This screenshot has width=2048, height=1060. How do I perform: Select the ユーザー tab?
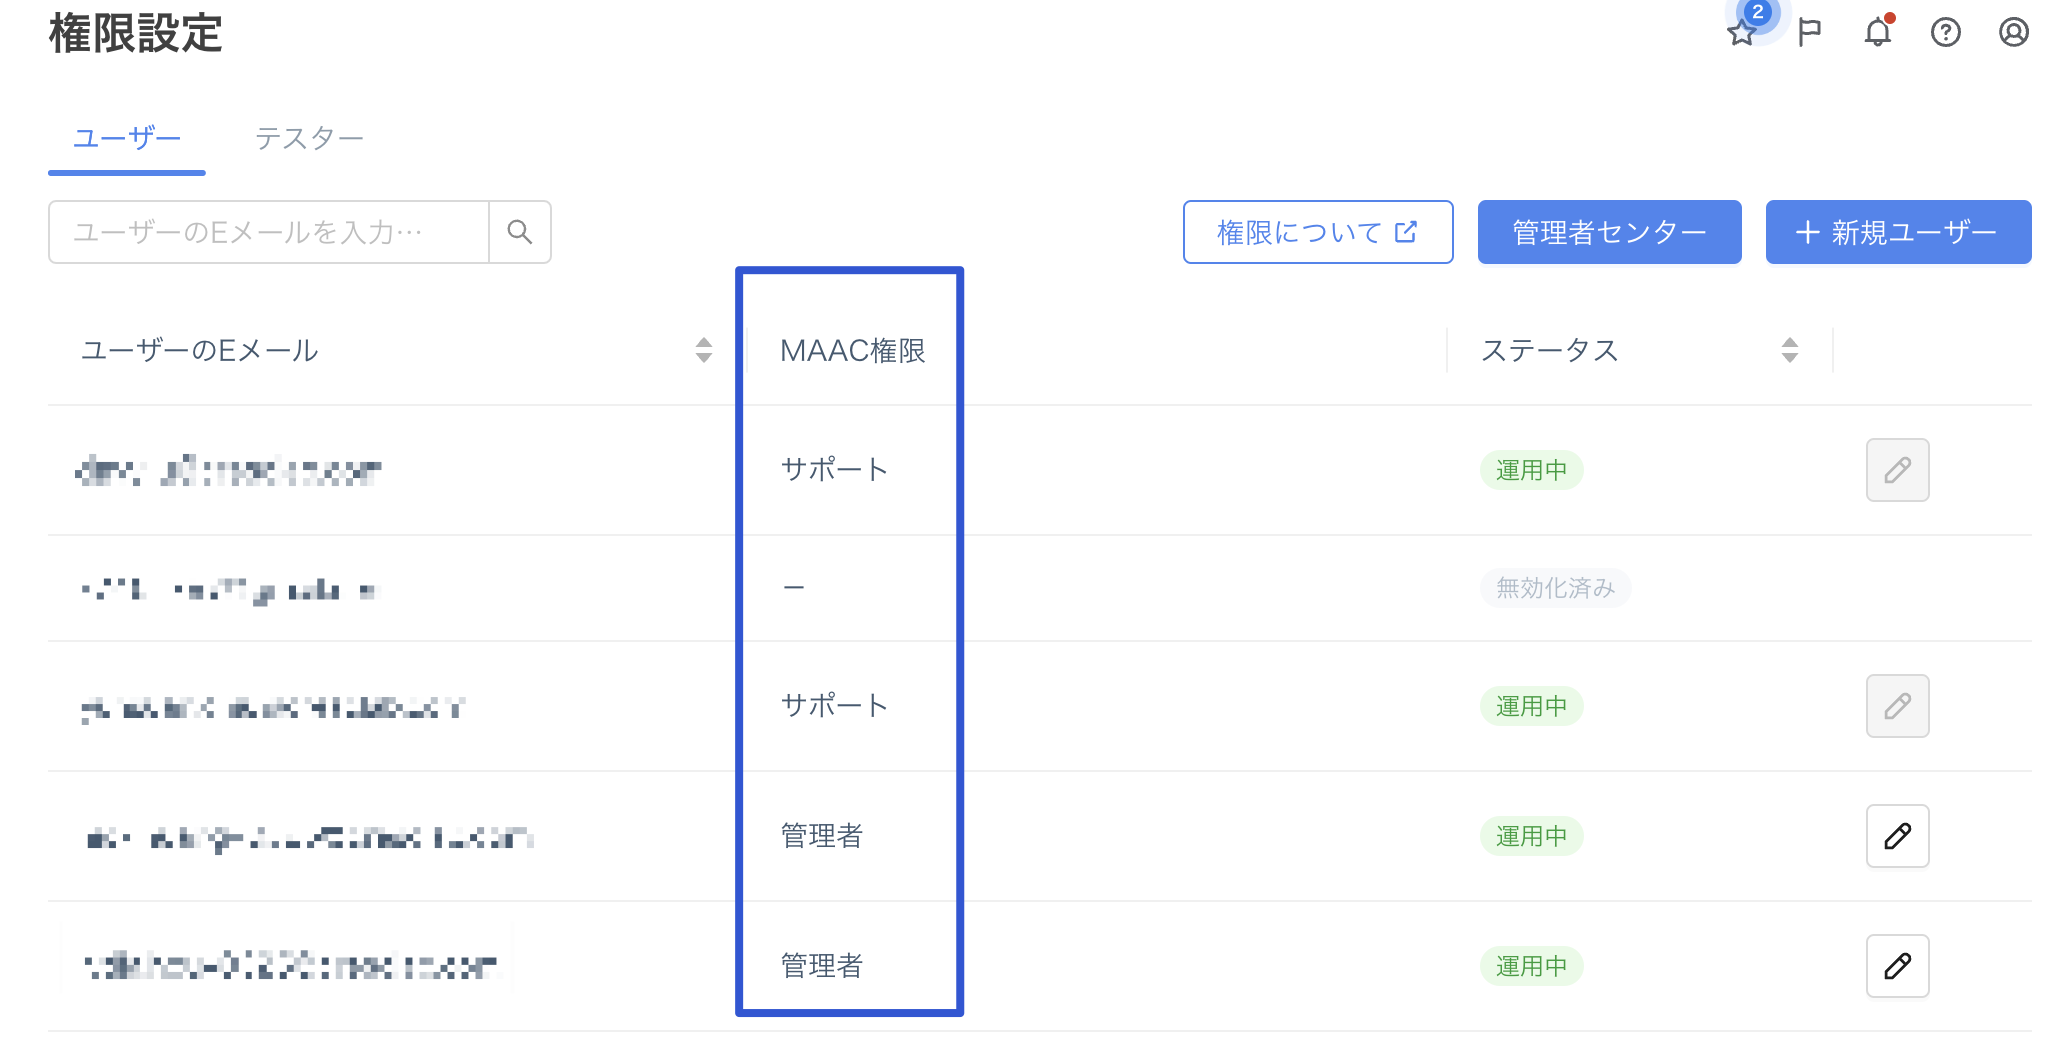[127, 138]
